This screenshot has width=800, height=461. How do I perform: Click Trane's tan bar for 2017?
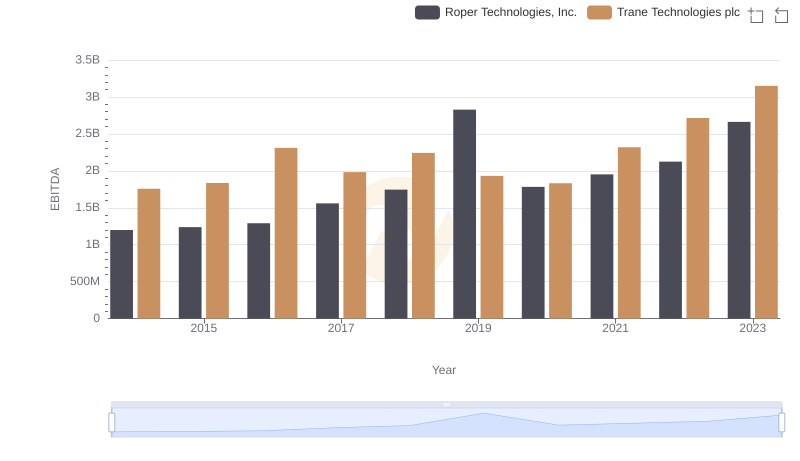[x=355, y=245]
